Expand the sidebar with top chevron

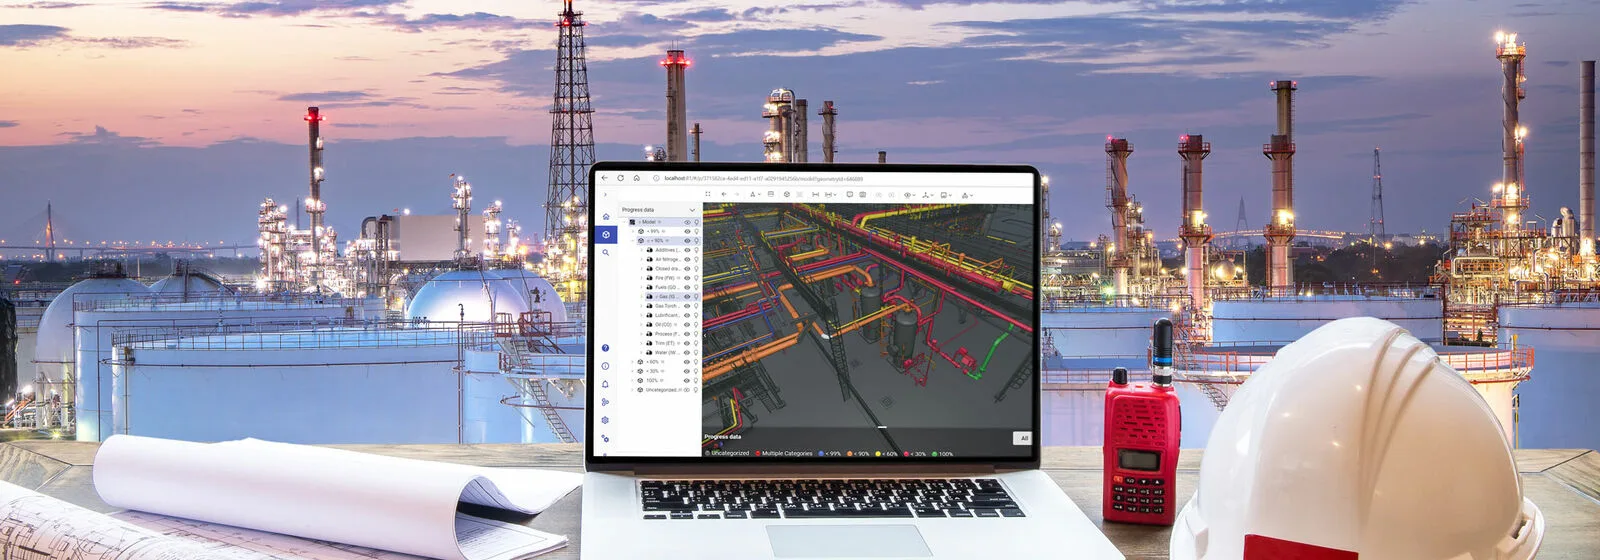coord(605,195)
